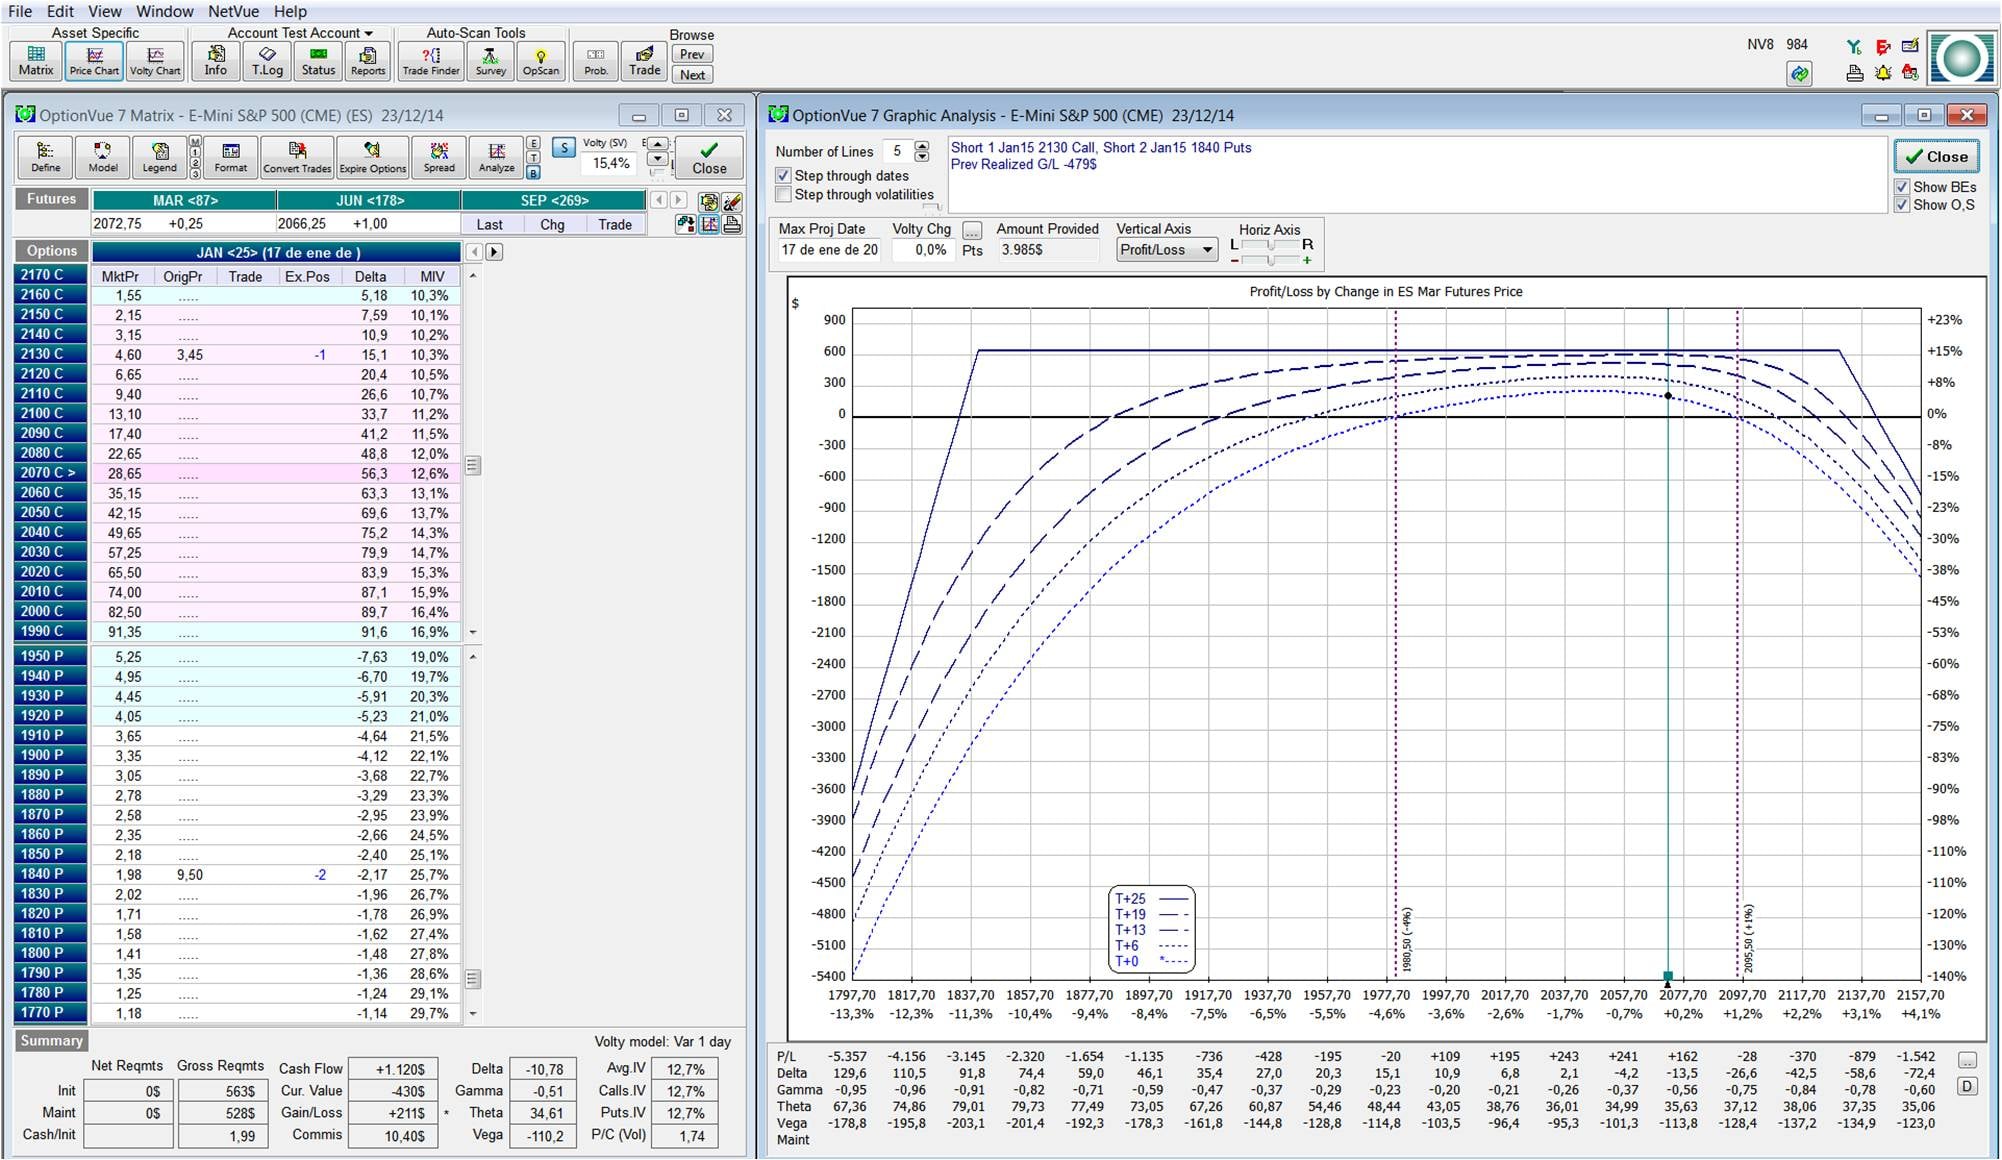2002x1160 pixels.
Task: Click the Next browse button
Action: [x=692, y=75]
